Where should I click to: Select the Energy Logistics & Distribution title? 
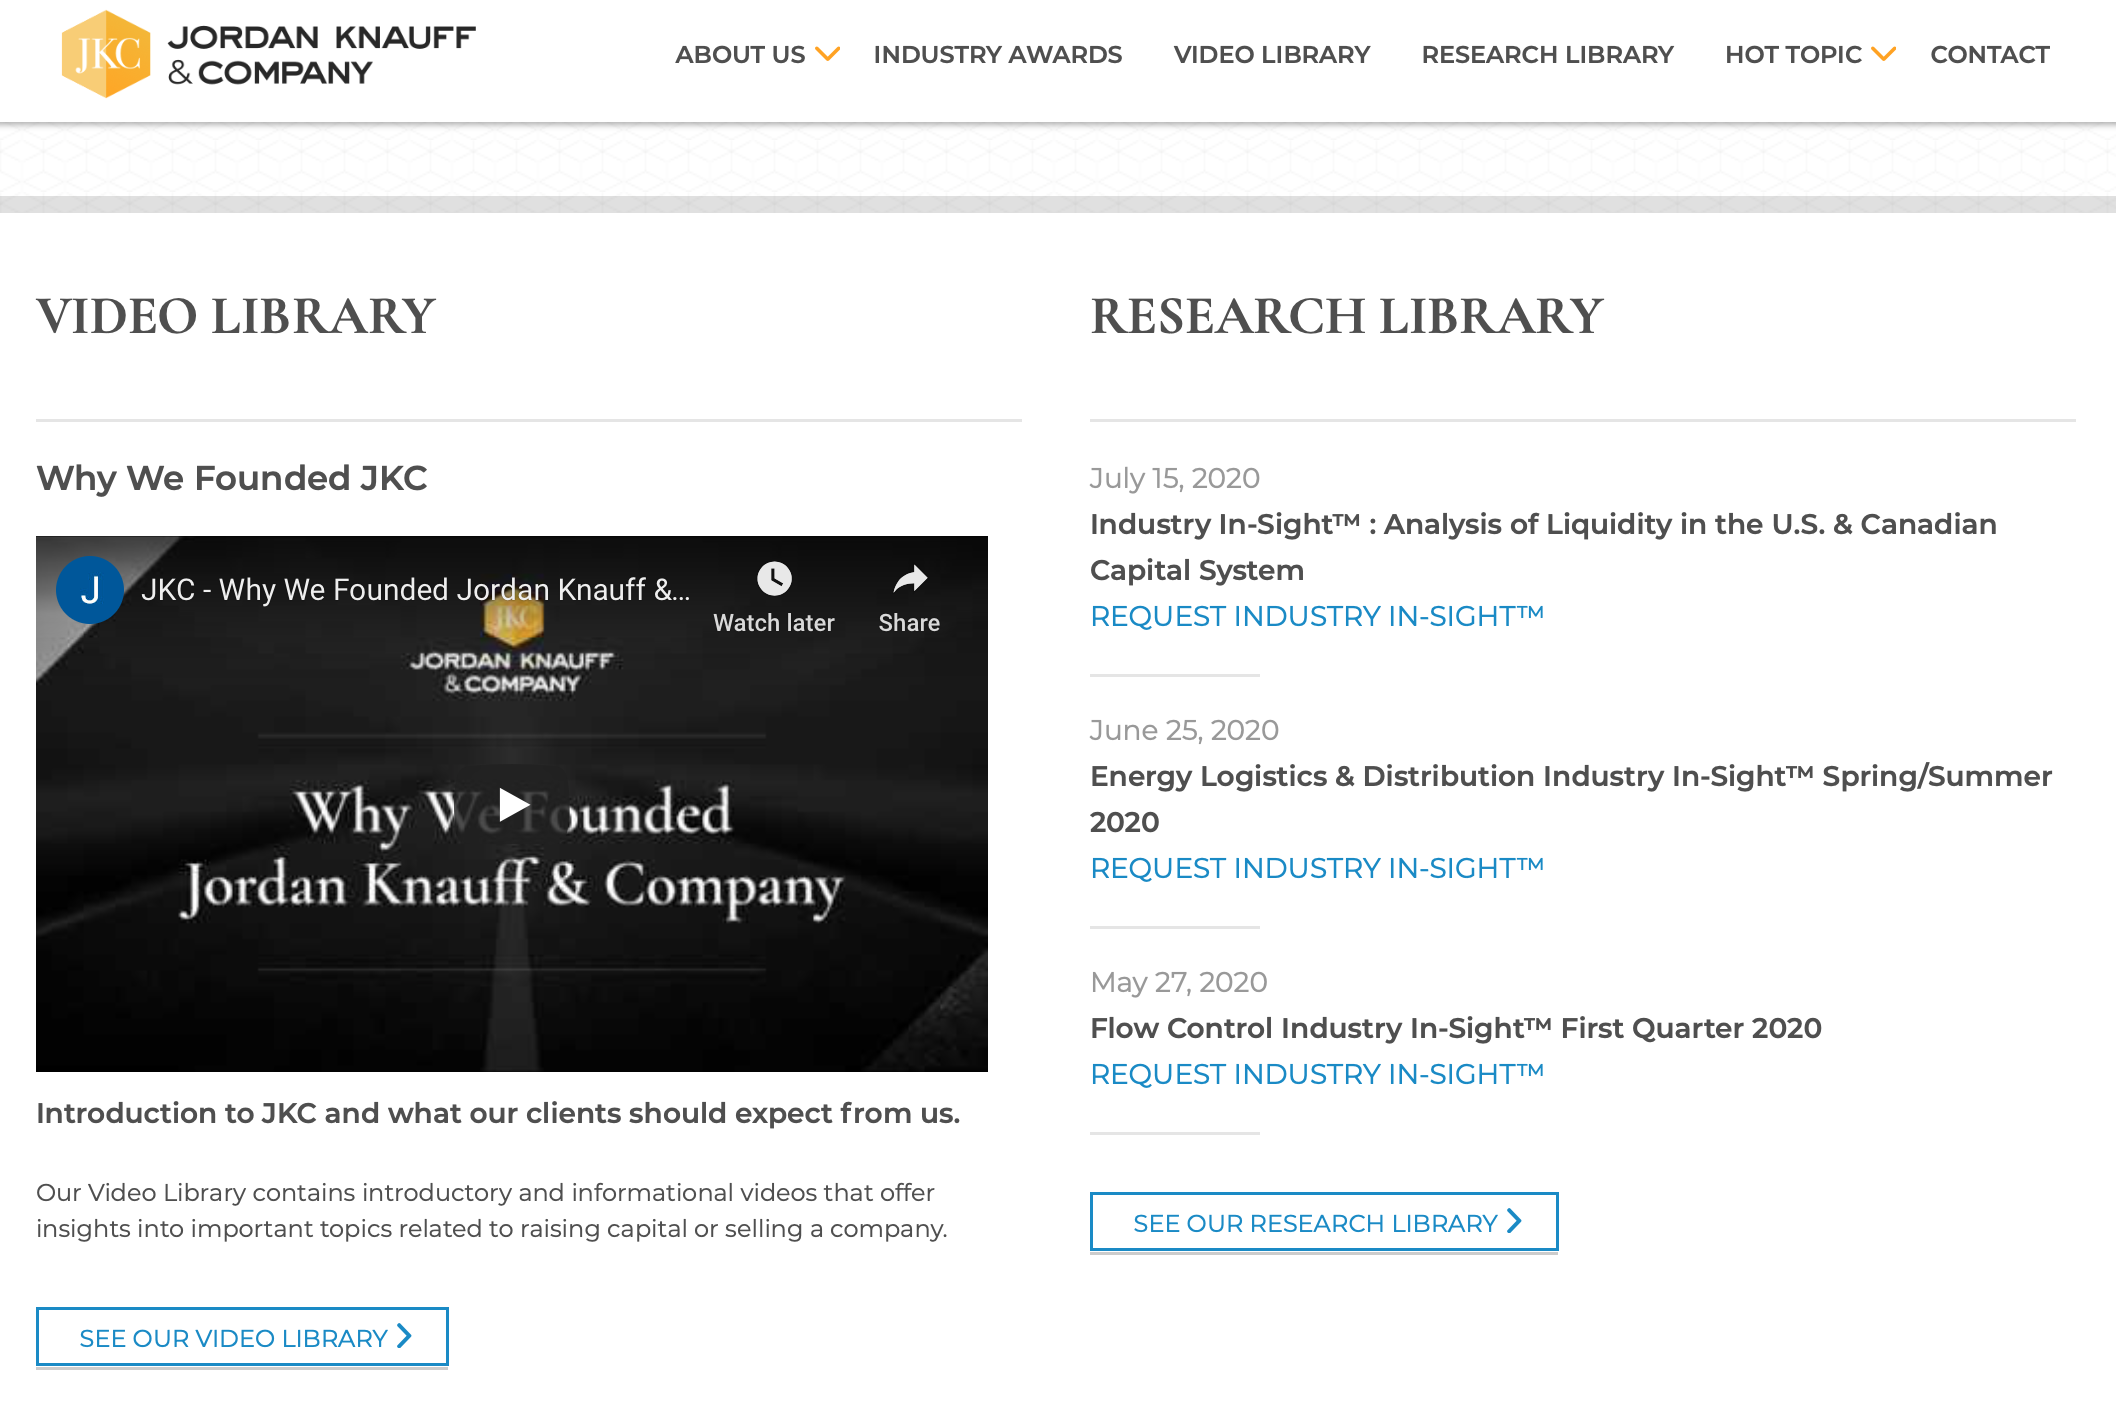[1571, 799]
